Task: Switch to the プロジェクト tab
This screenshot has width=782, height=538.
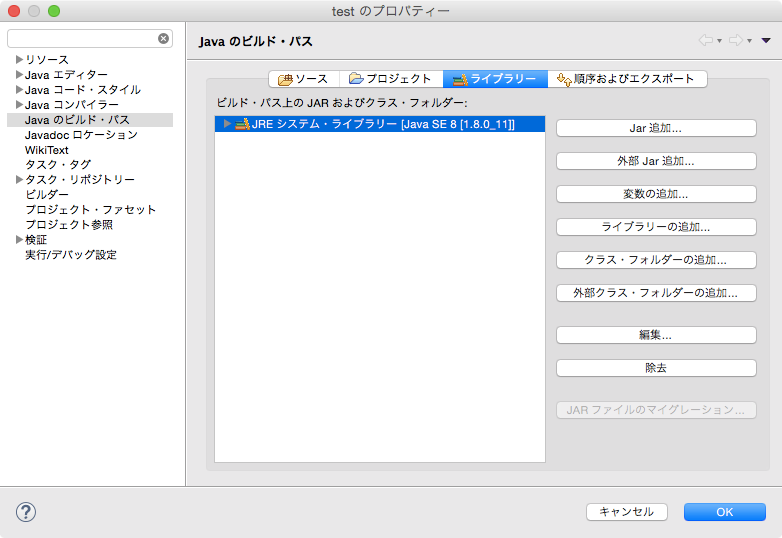Action: pos(391,79)
